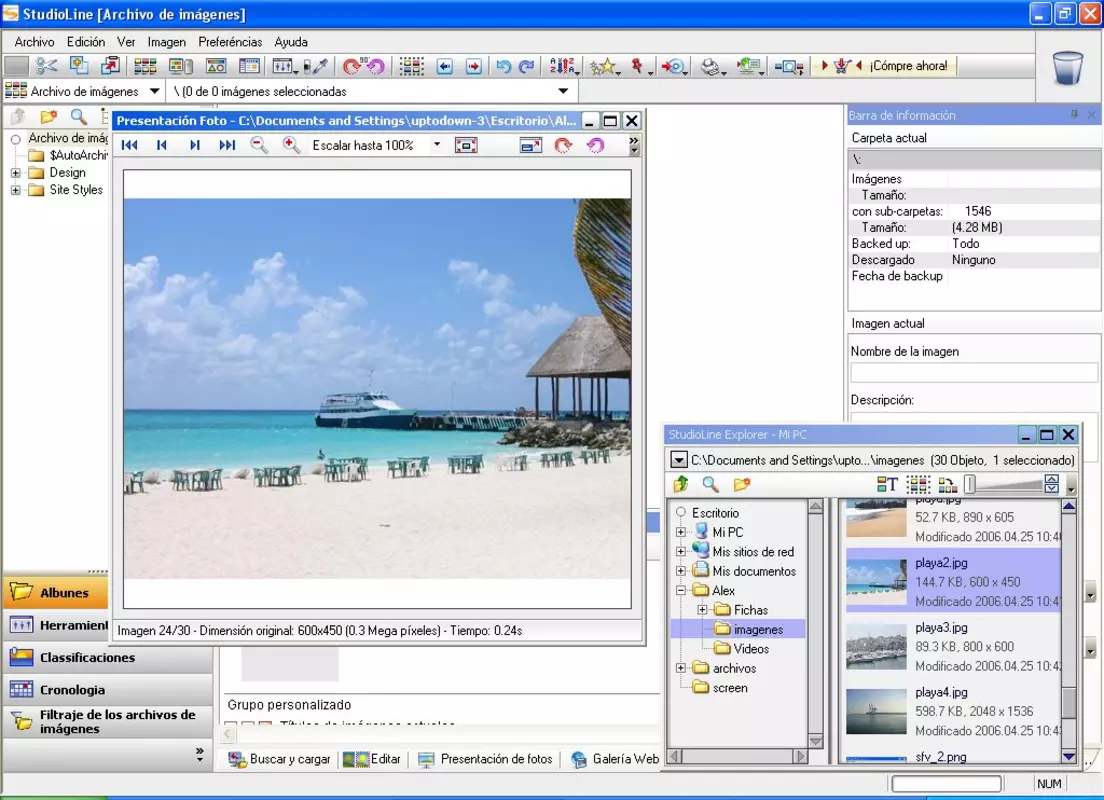Click the Nombre de la imagen field

(x=974, y=372)
